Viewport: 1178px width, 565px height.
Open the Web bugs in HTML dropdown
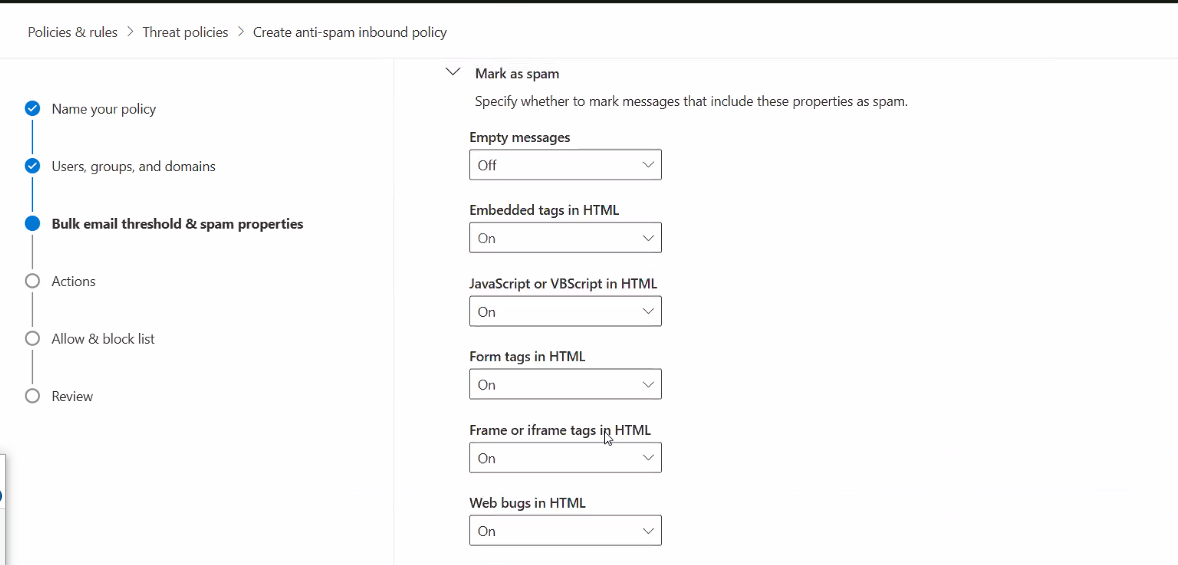[565, 530]
